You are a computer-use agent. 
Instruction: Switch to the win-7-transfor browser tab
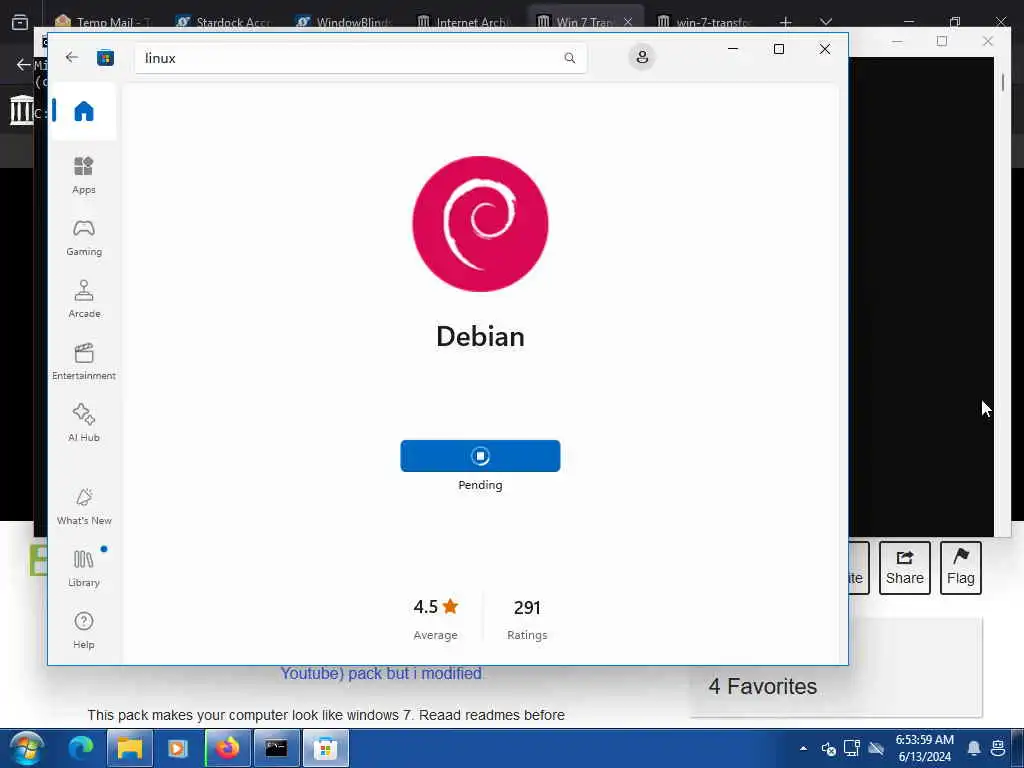704,22
